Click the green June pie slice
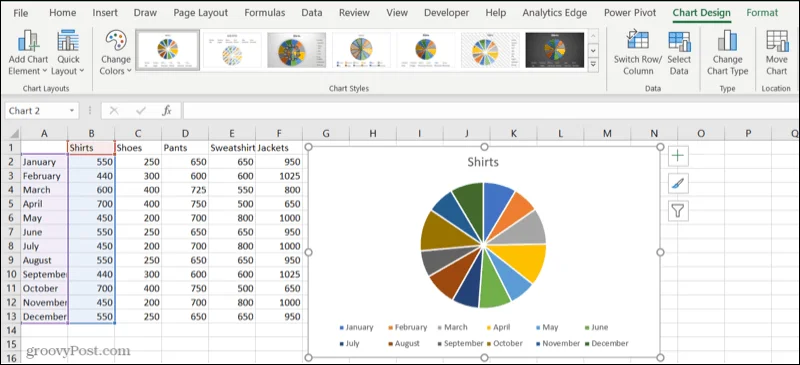800x365 pixels. [x=494, y=285]
